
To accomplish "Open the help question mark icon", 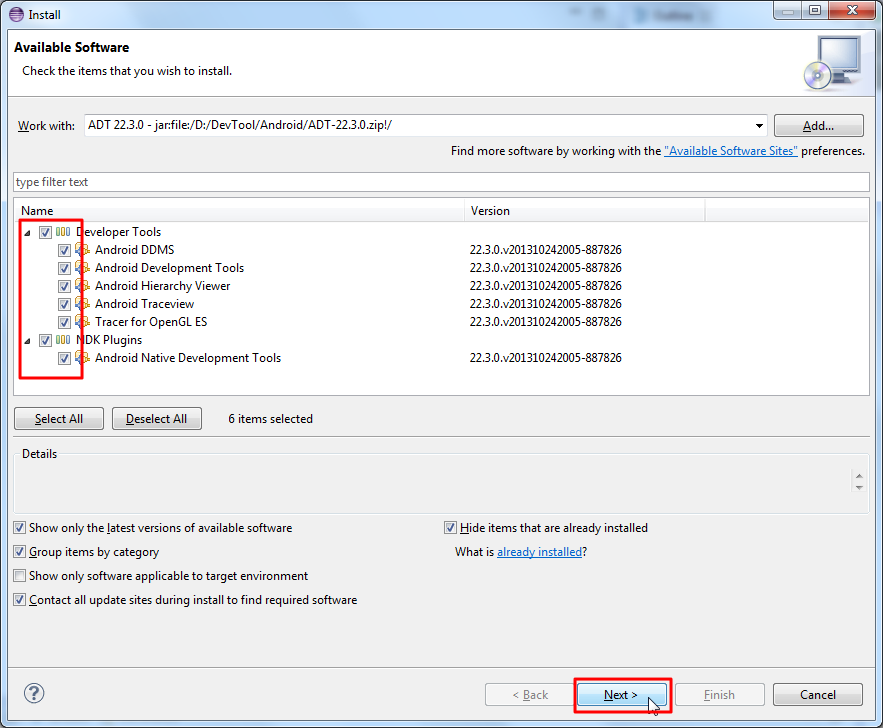I will pyautogui.click(x=34, y=693).
